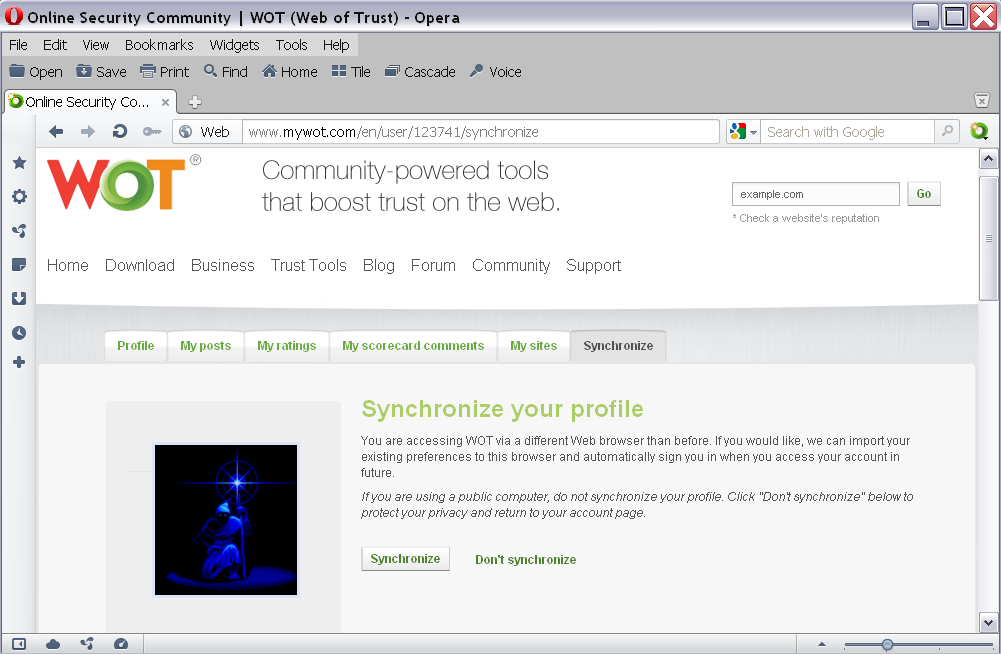Add a panel with the plus icon
1001x655 pixels.
pos(19,362)
